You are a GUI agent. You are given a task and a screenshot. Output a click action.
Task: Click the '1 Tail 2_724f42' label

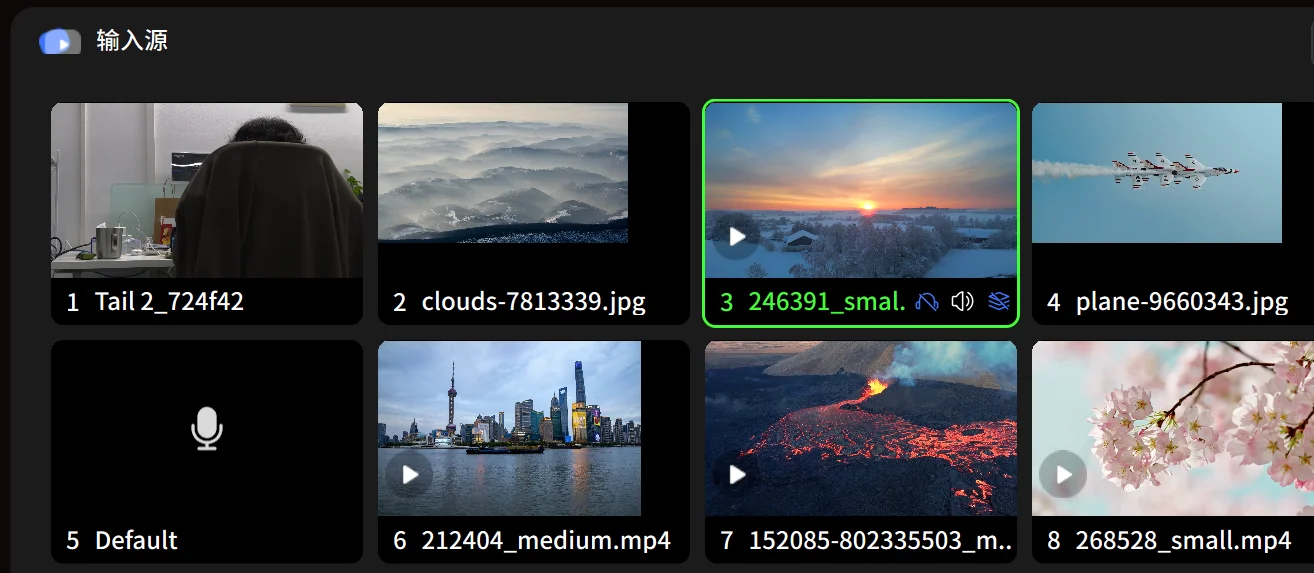155,302
